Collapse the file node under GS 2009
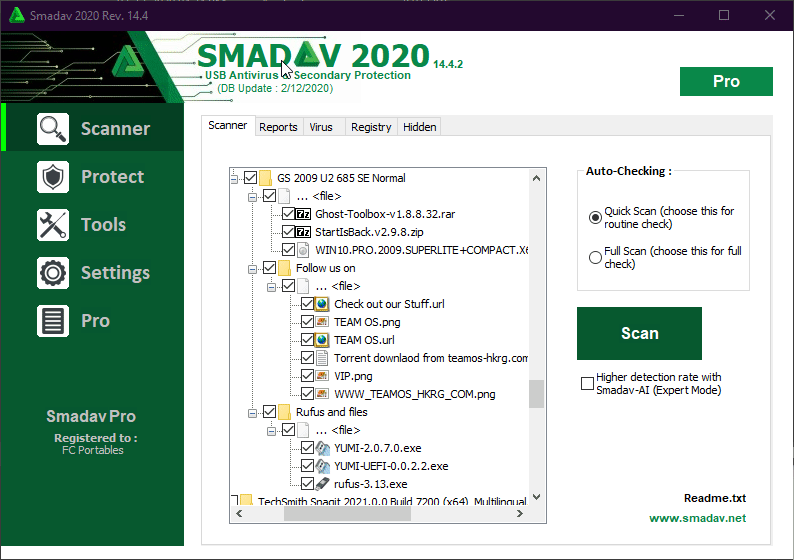794x560 pixels. (252, 197)
